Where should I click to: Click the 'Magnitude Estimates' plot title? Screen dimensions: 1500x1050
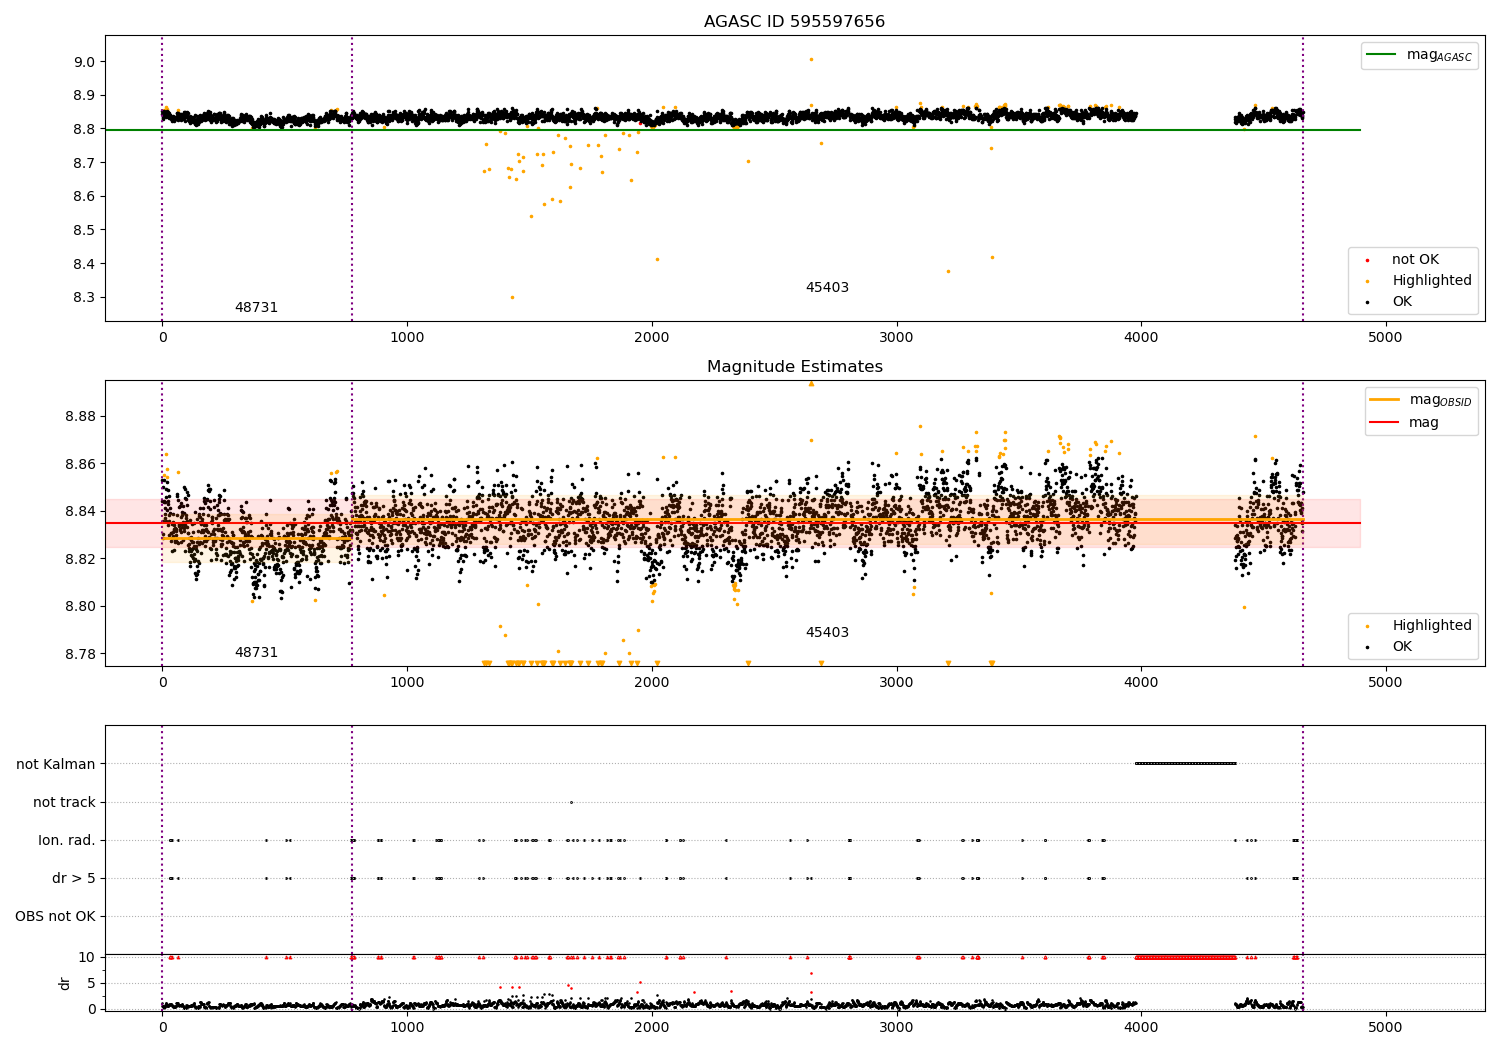click(794, 367)
